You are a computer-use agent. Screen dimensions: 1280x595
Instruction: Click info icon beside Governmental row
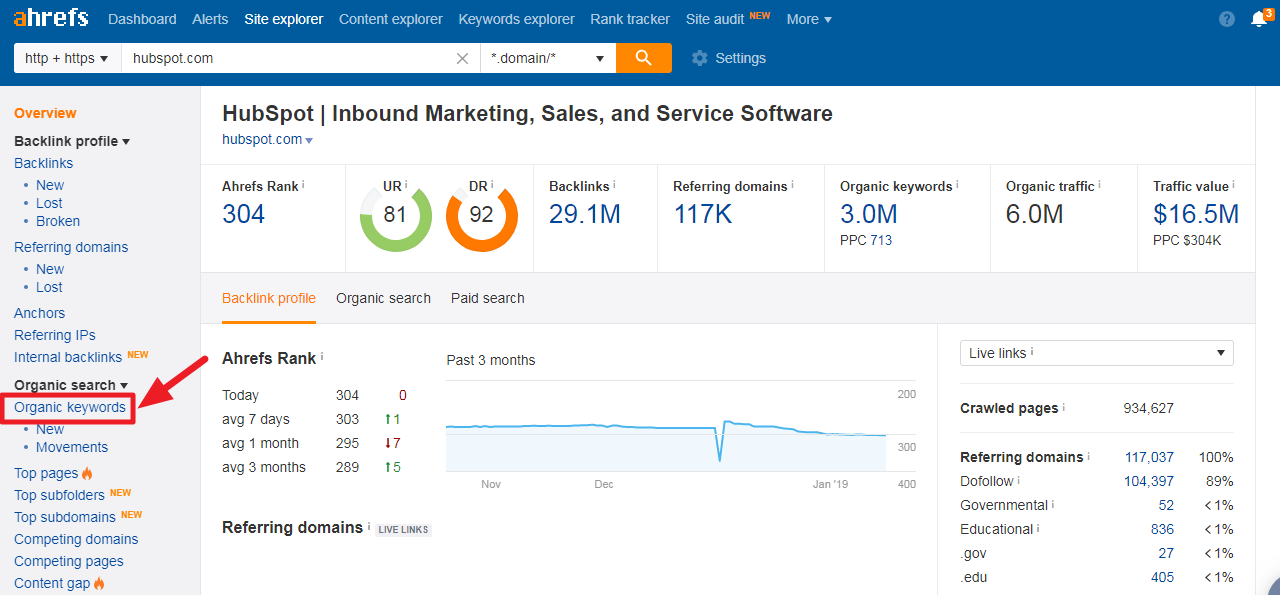pyautogui.click(x=1053, y=504)
